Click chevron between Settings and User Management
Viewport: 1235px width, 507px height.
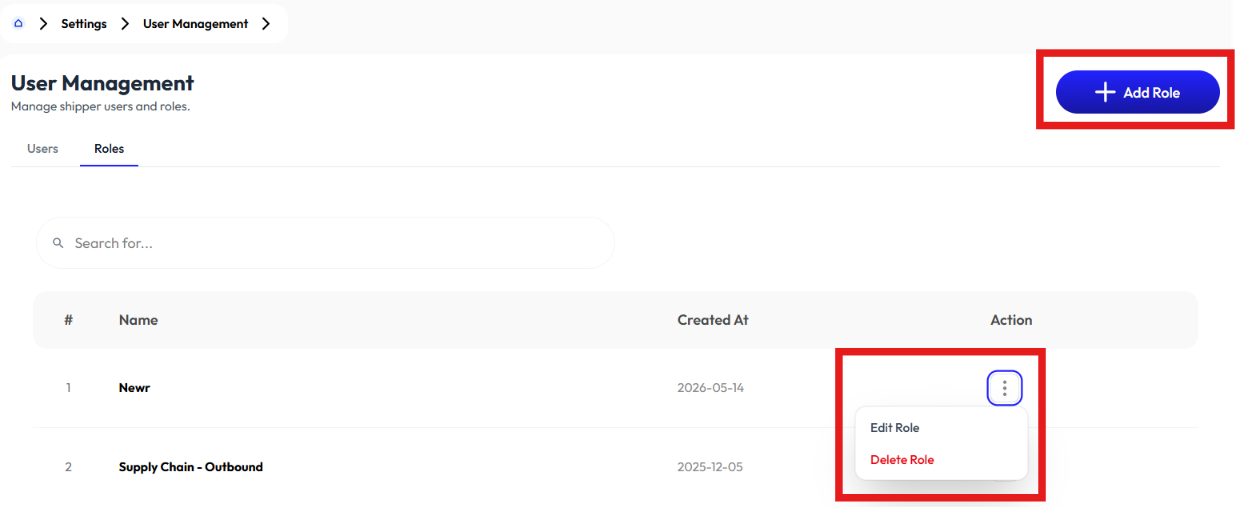coord(125,23)
